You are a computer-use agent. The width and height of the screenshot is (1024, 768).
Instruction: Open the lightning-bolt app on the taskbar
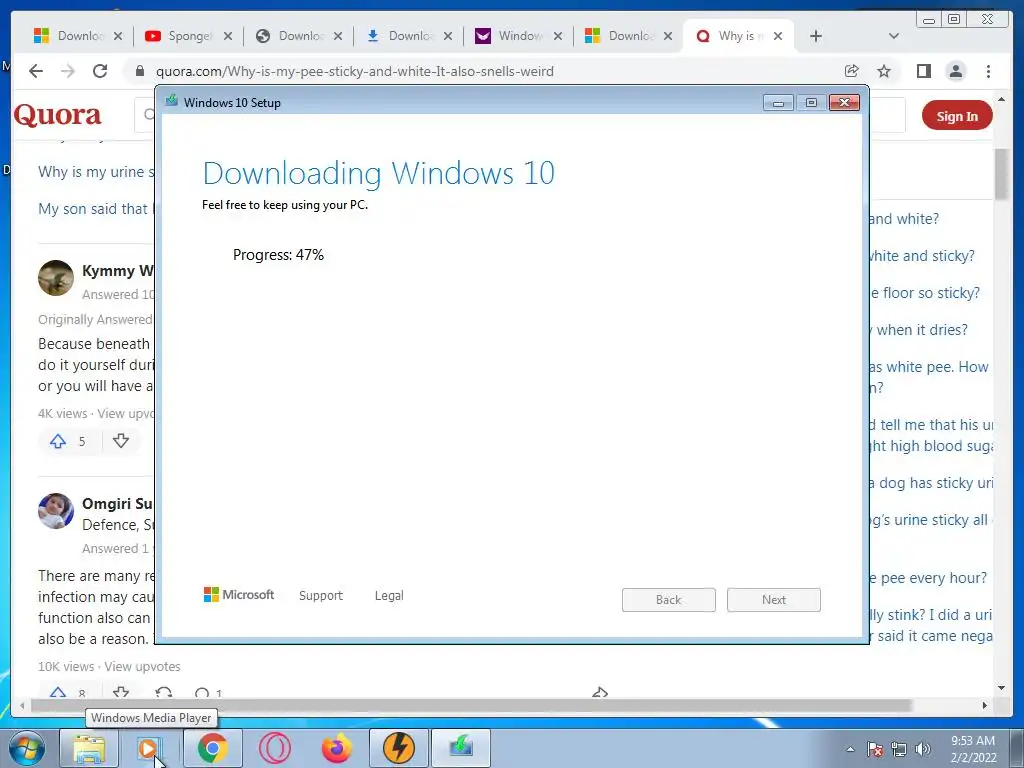(x=398, y=748)
